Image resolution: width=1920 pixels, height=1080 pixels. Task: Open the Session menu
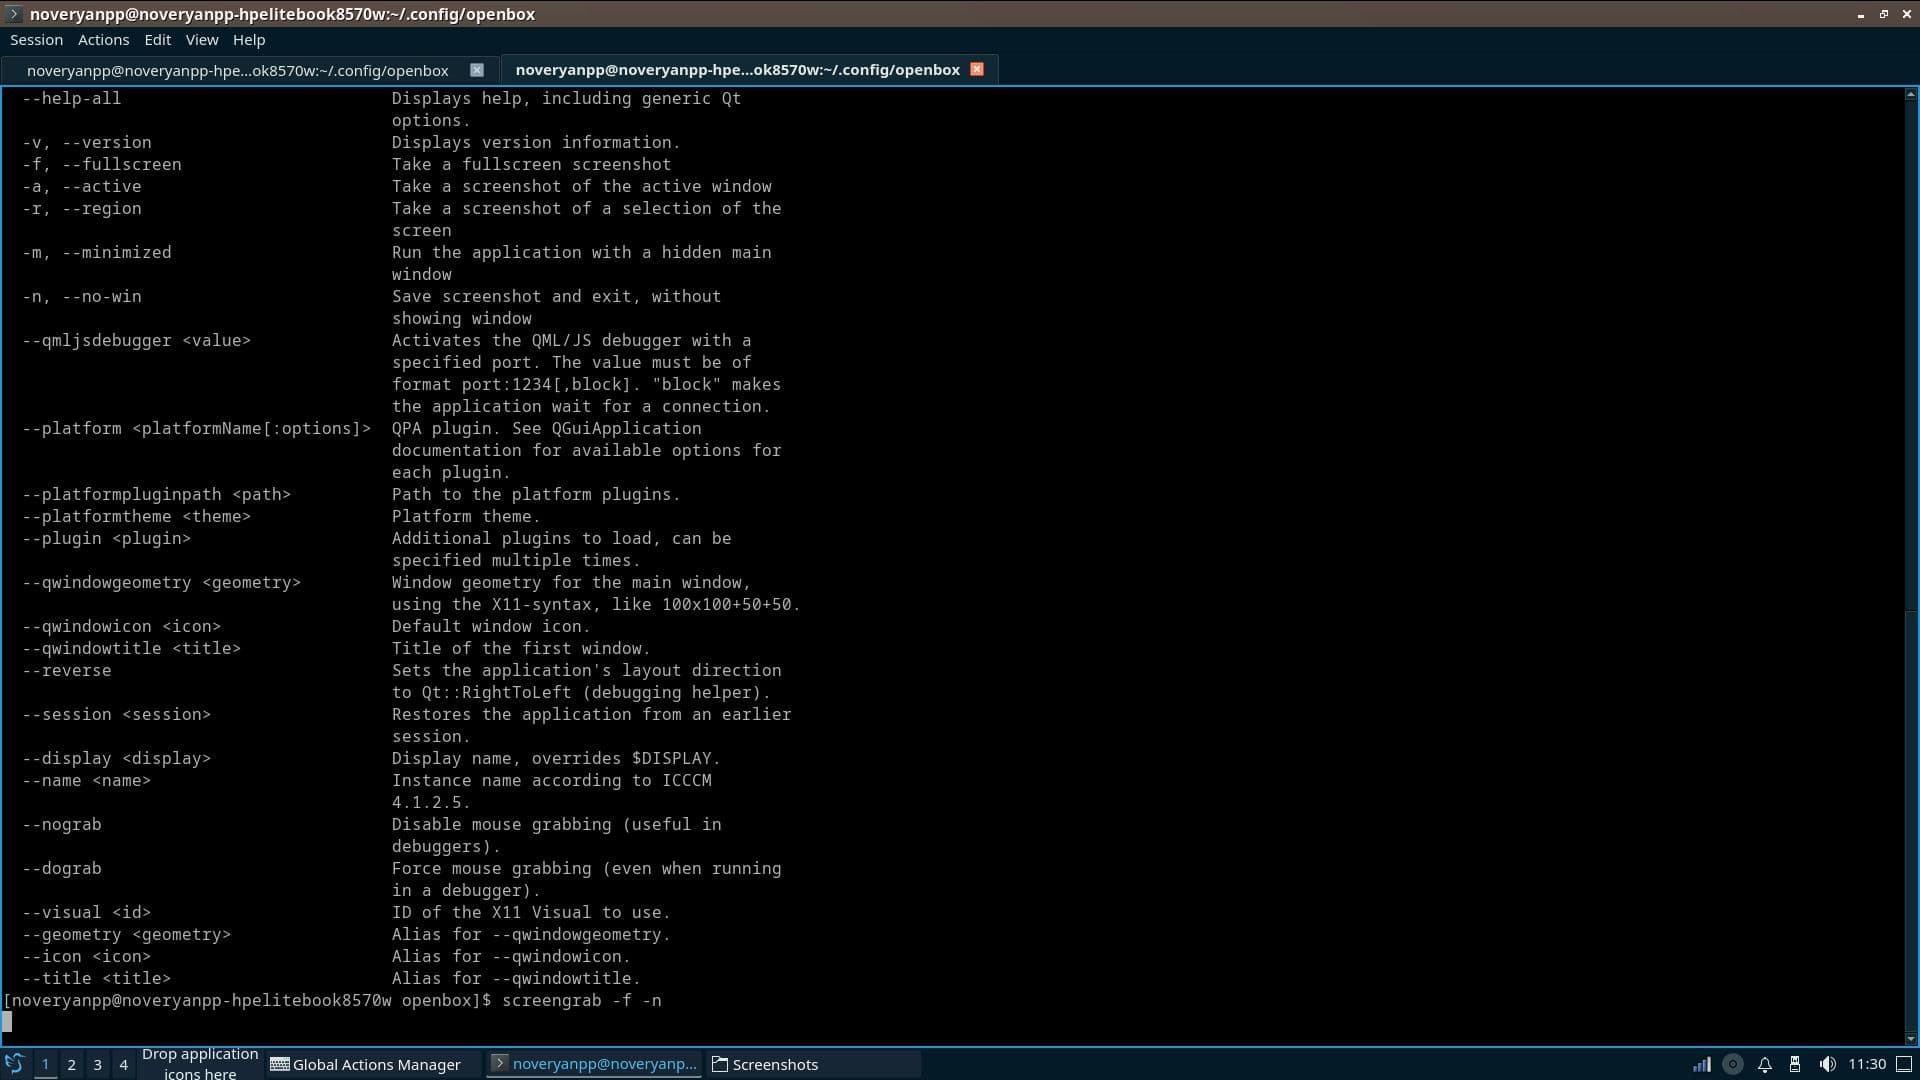point(36,40)
